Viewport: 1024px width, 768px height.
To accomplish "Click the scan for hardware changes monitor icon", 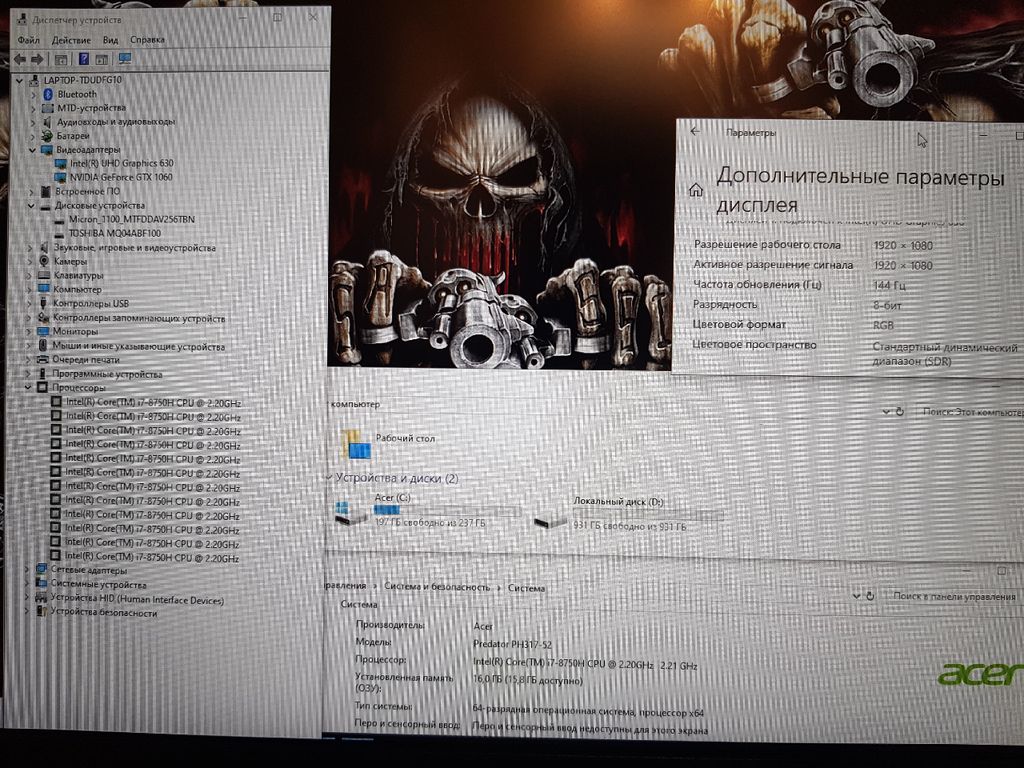I will (x=125, y=59).
